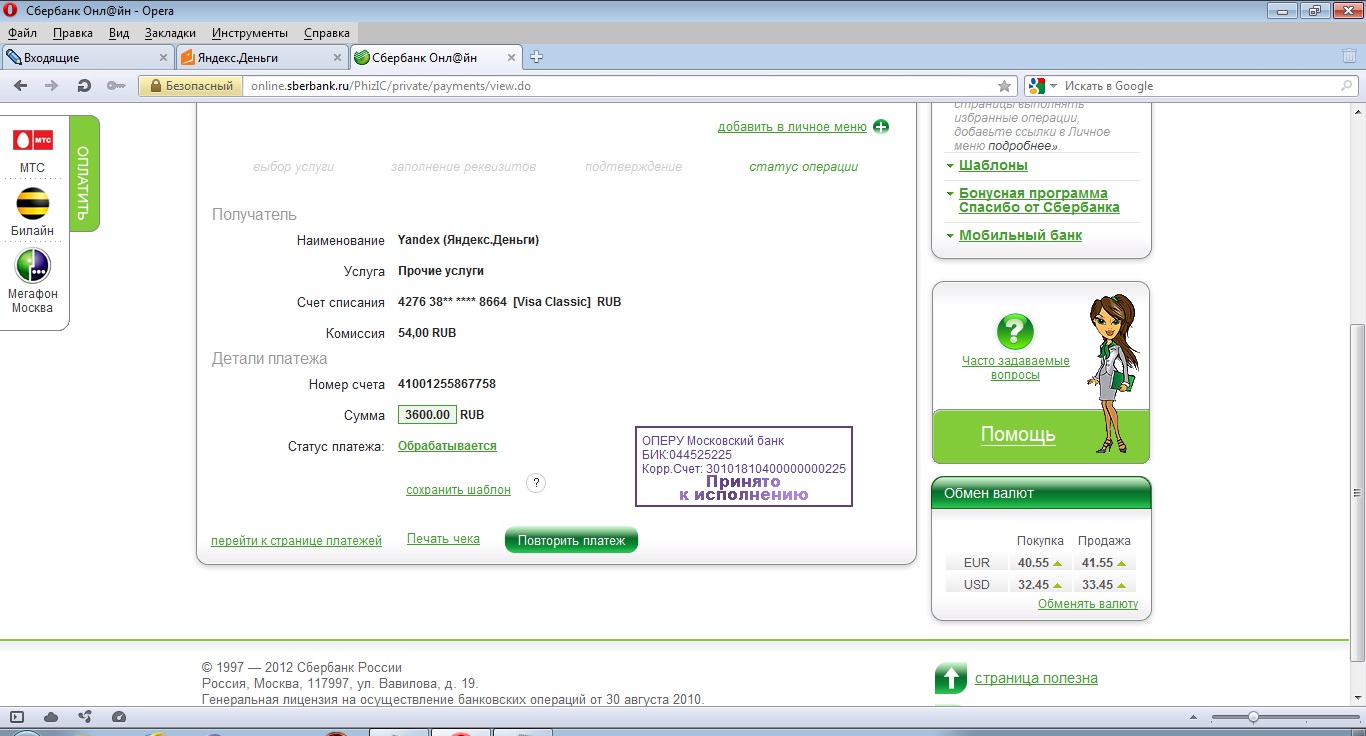Click the vertical ОПЛАТИТЬ tab
1366x736 pixels.
[84, 174]
